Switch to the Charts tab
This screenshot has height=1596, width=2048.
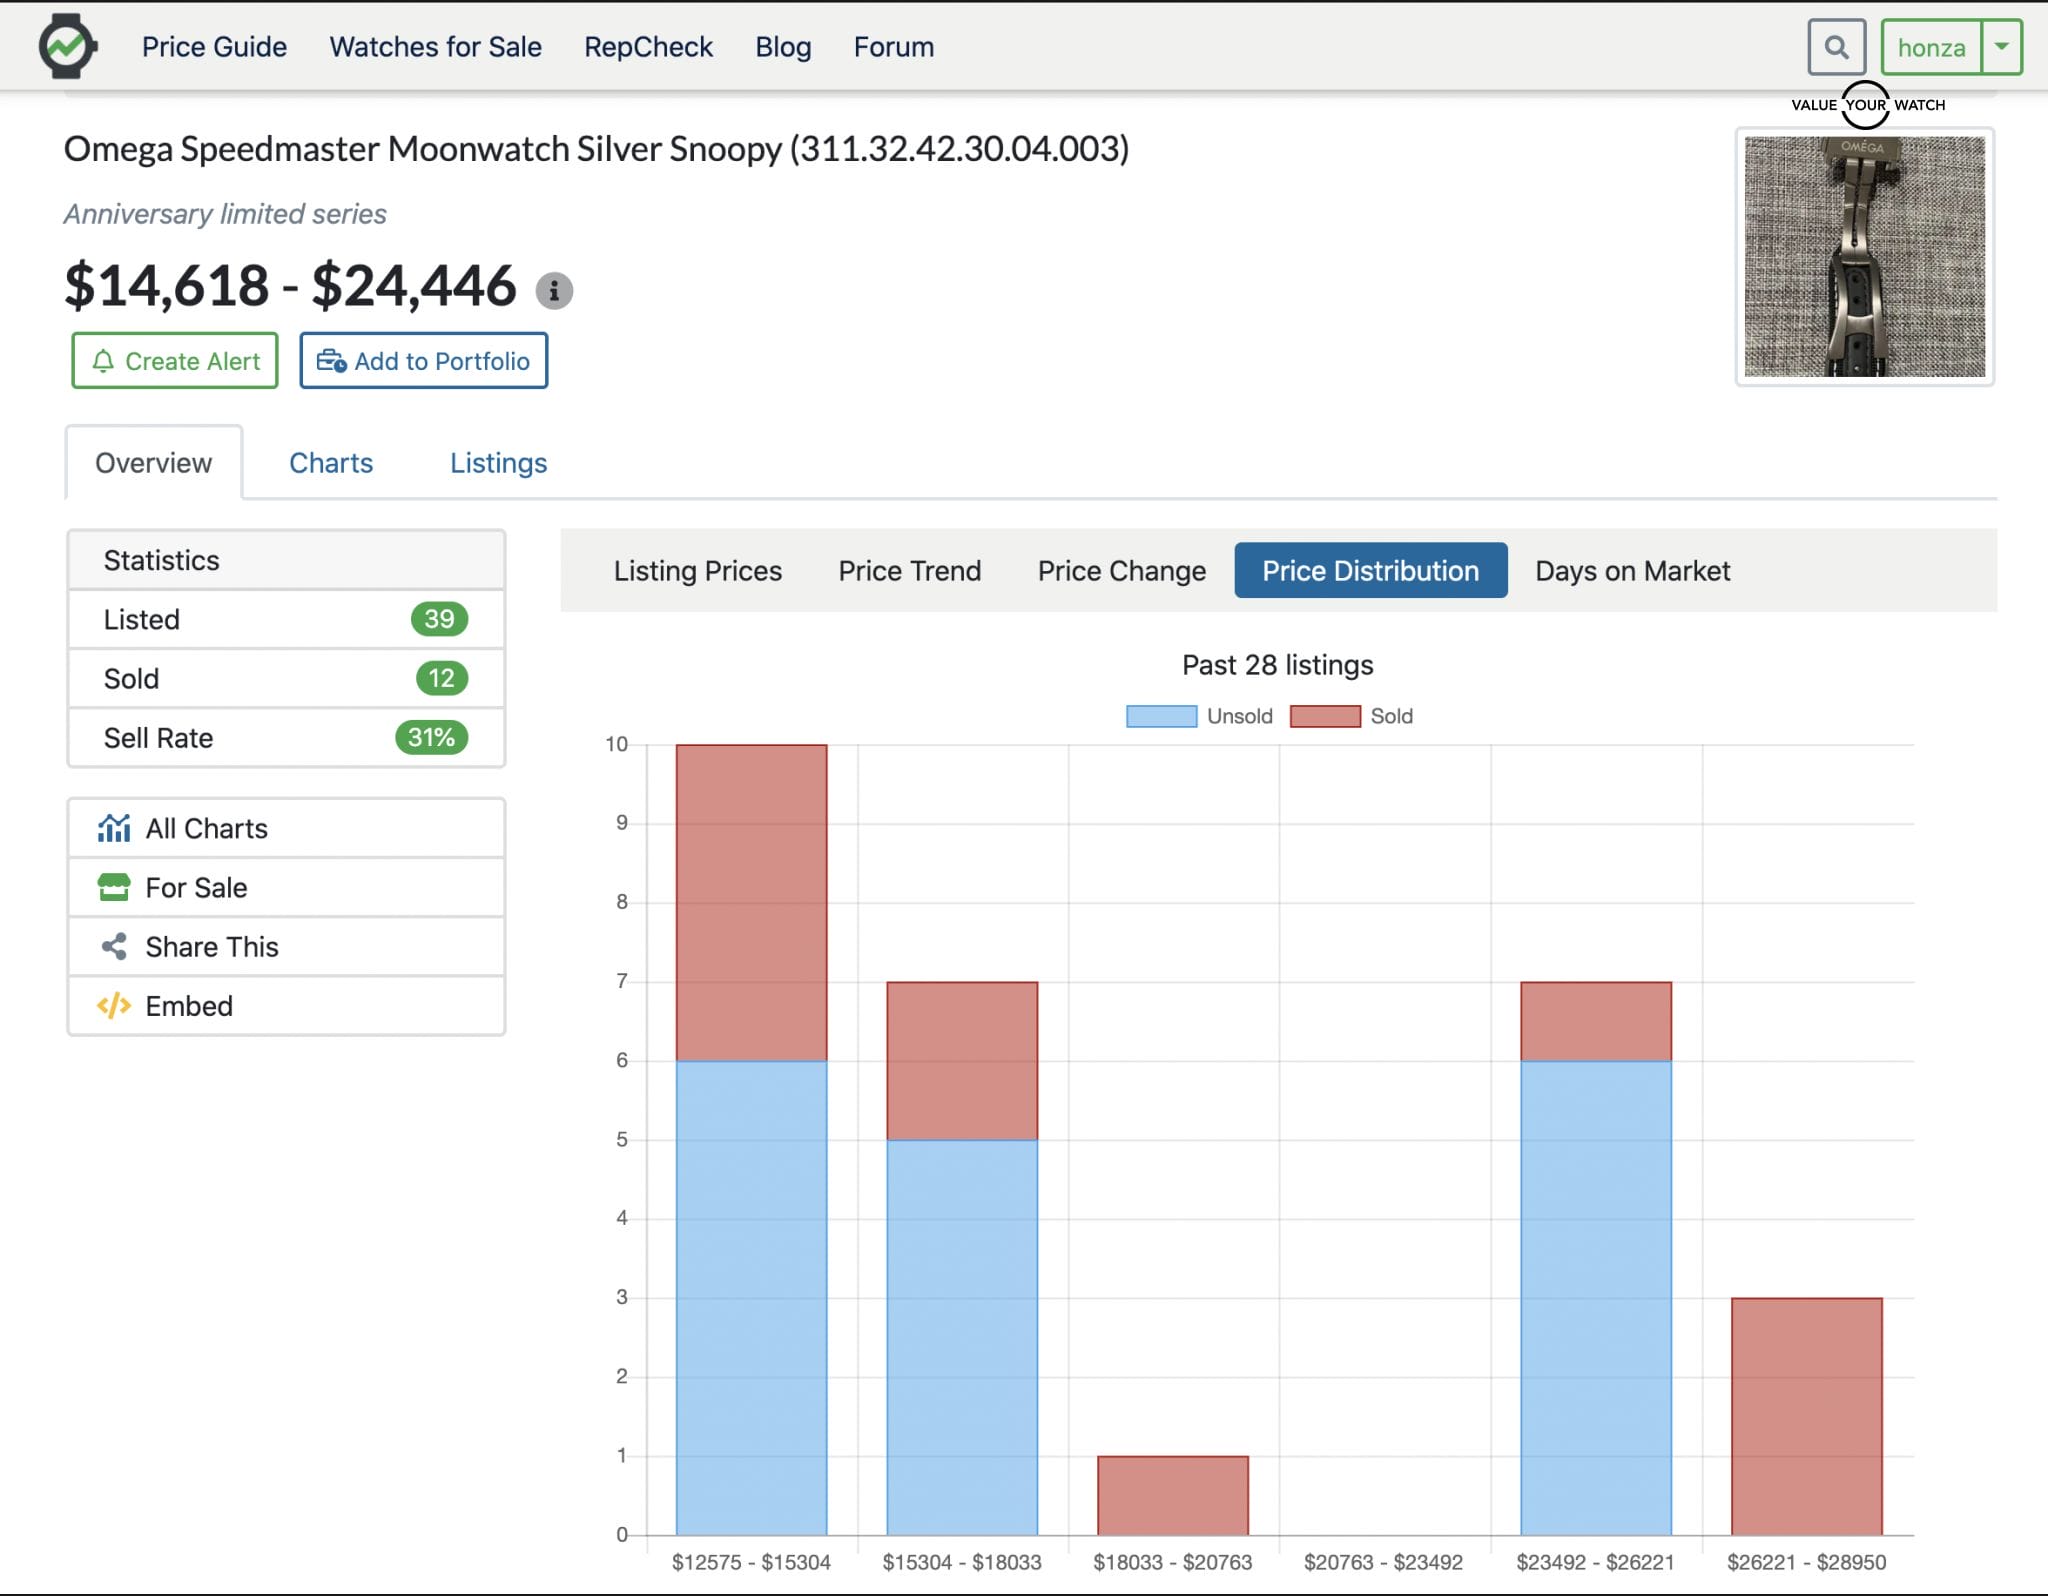coord(330,463)
